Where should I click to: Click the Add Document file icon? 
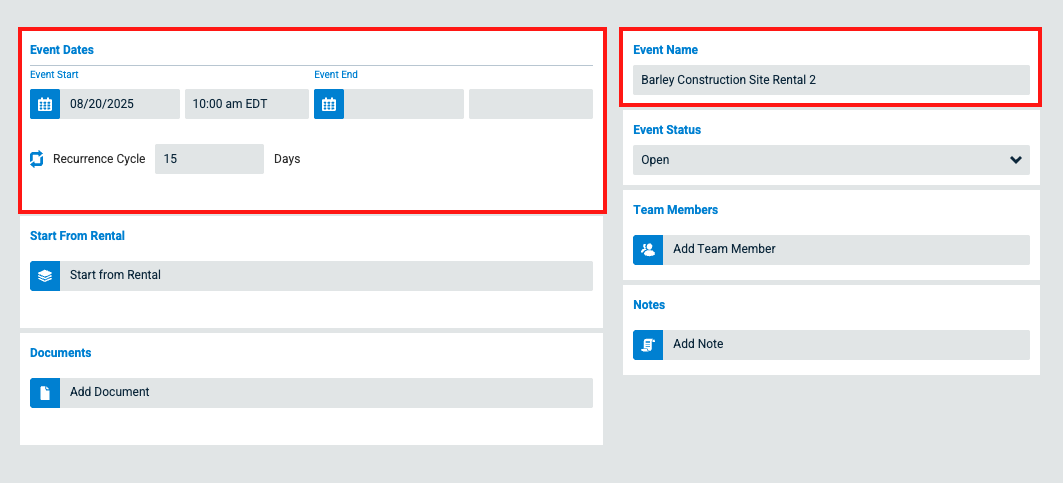click(x=45, y=393)
